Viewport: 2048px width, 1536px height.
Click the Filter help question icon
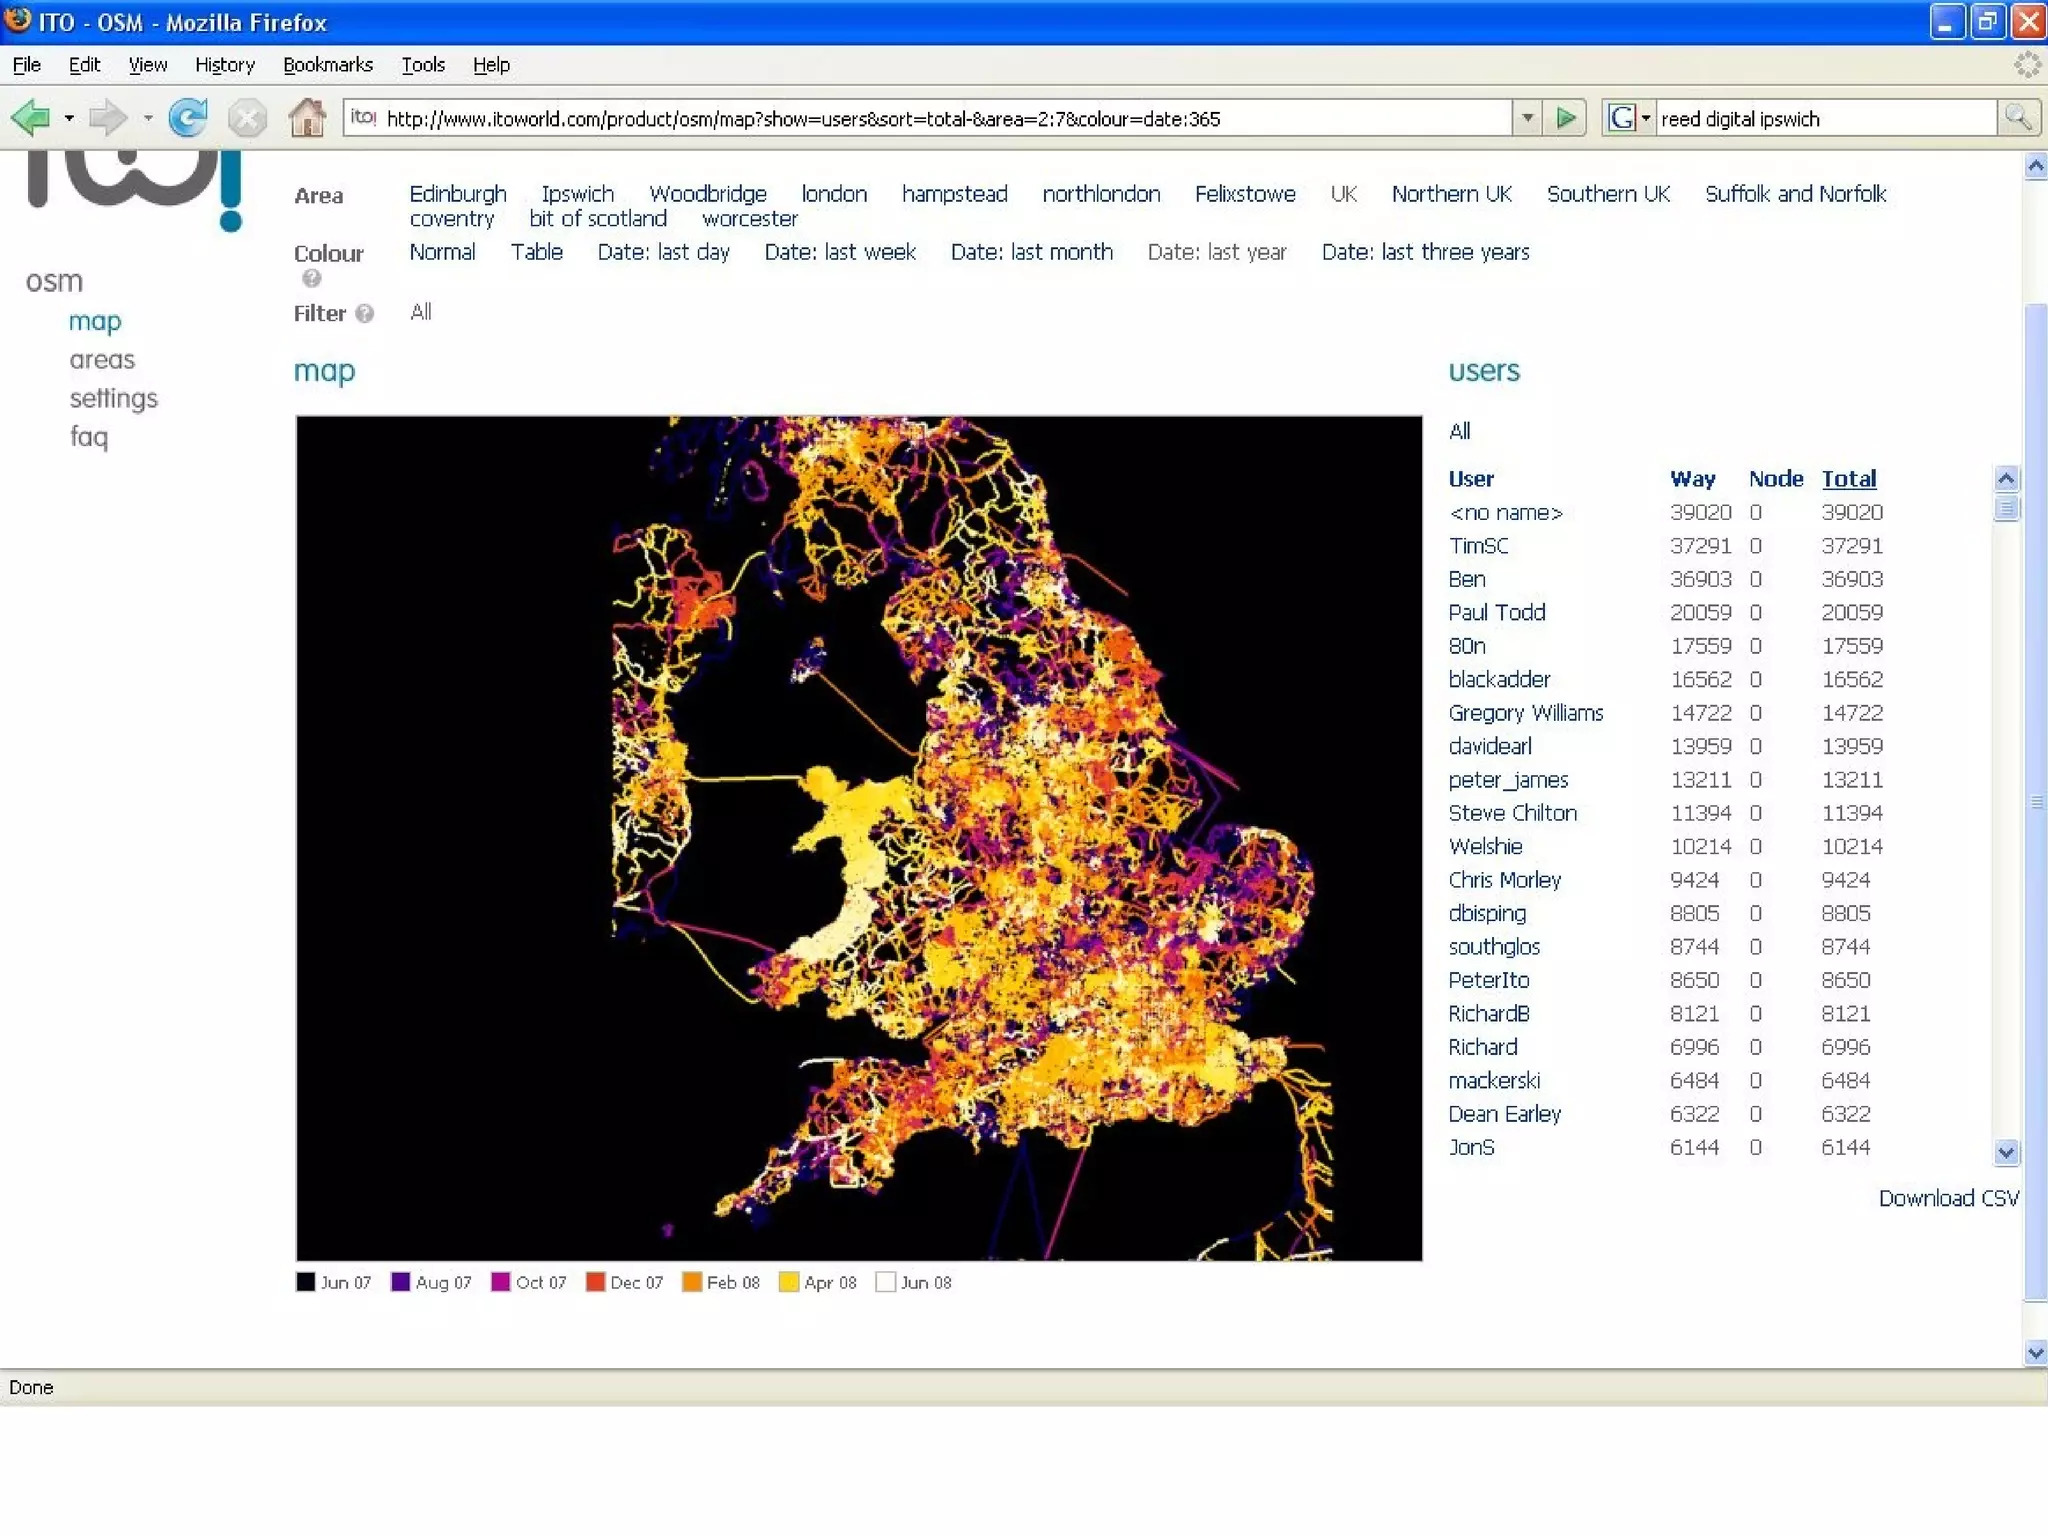pyautogui.click(x=365, y=313)
